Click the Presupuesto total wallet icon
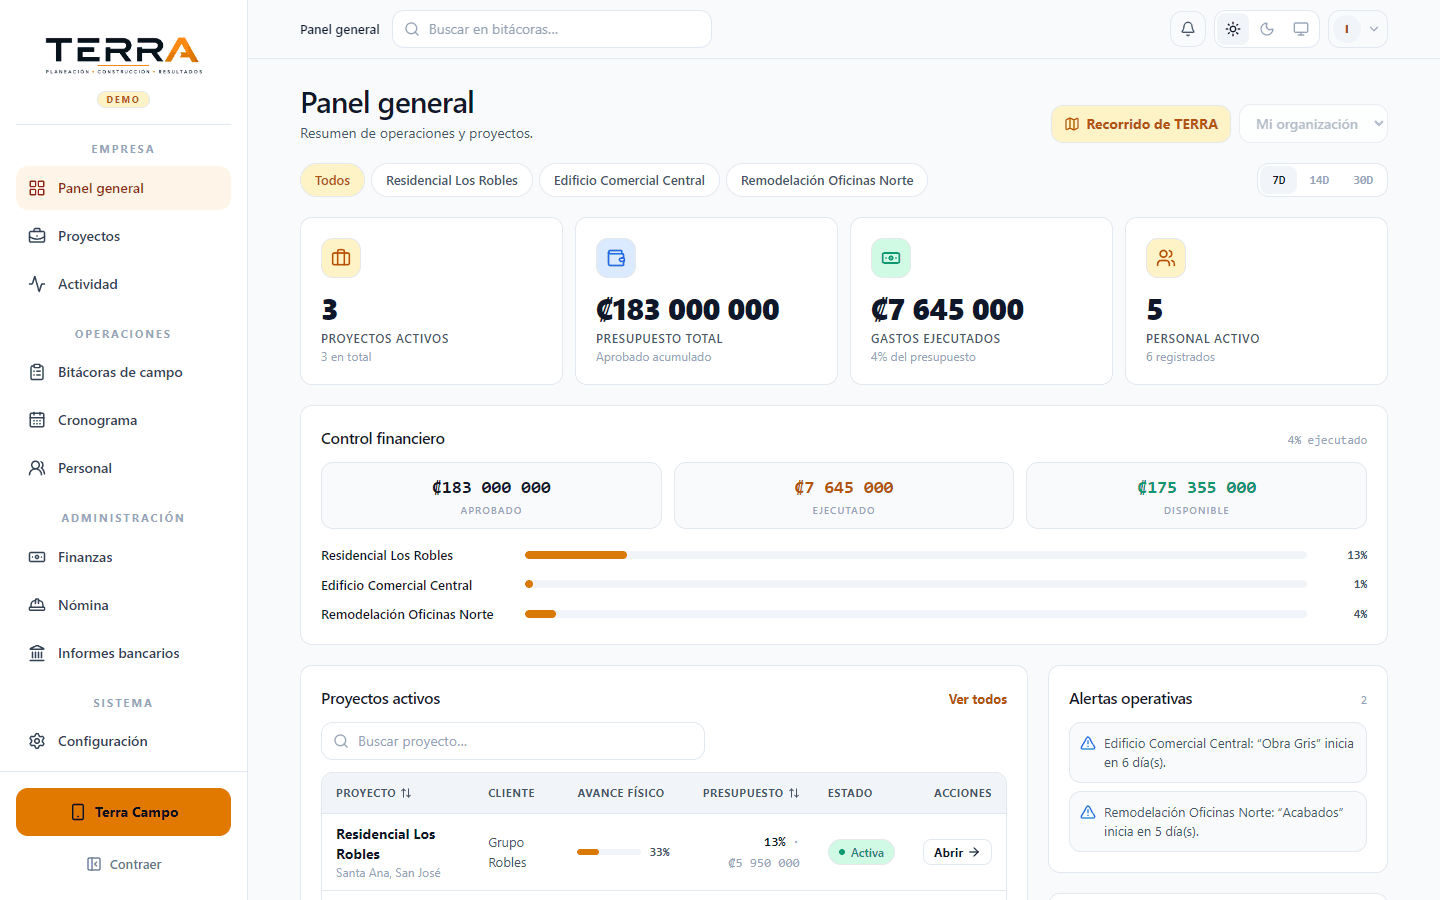 [616, 258]
